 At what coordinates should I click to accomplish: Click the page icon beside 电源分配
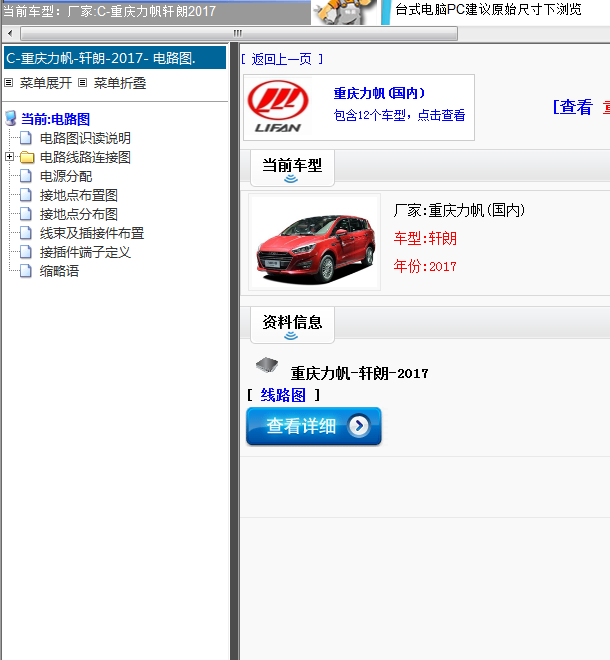(x=27, y=176)
